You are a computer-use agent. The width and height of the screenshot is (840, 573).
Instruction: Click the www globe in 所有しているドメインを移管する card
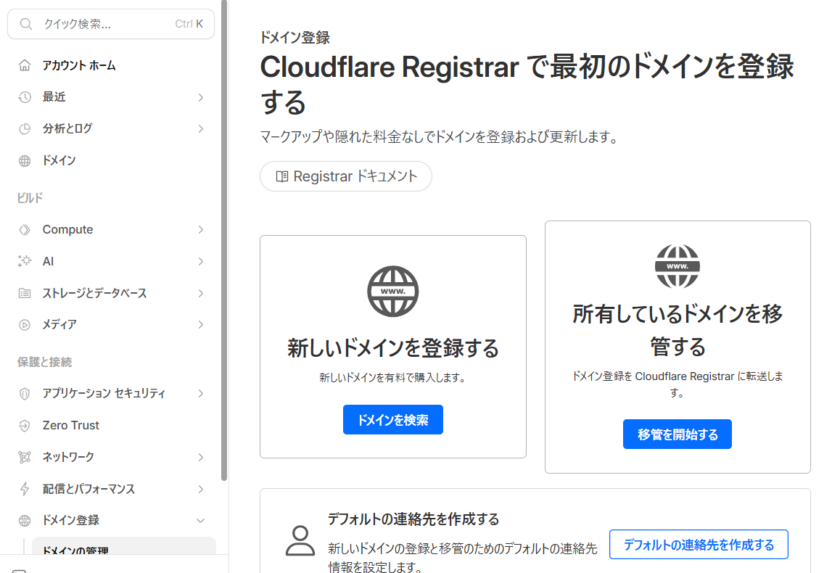coord(677,266)
